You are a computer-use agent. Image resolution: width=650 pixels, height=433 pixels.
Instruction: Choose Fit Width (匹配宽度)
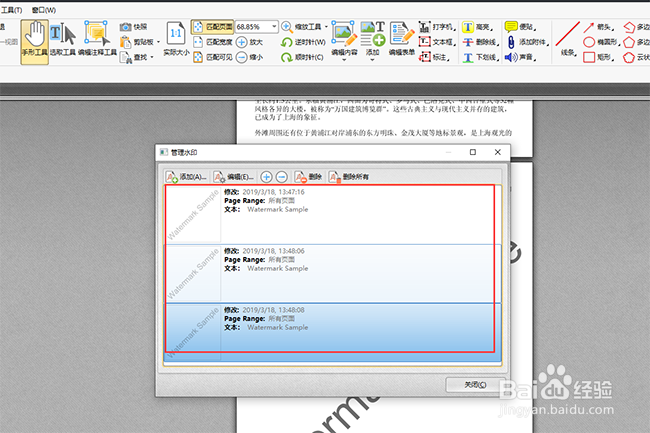coord(213,42)
